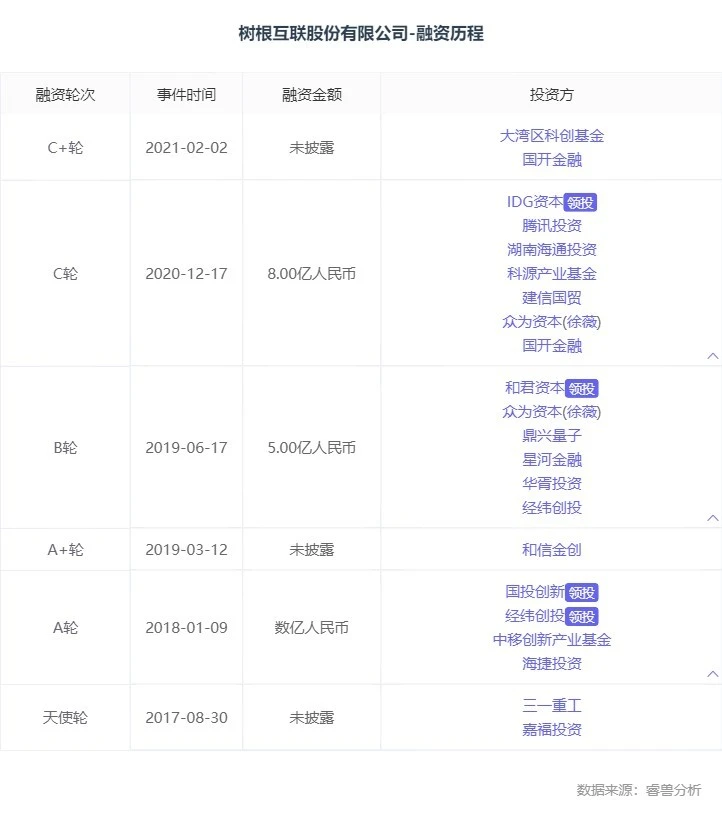Click the 领投 badge beside 国投创新
Viewport: 722px width, 828px height.
(582, 592)
